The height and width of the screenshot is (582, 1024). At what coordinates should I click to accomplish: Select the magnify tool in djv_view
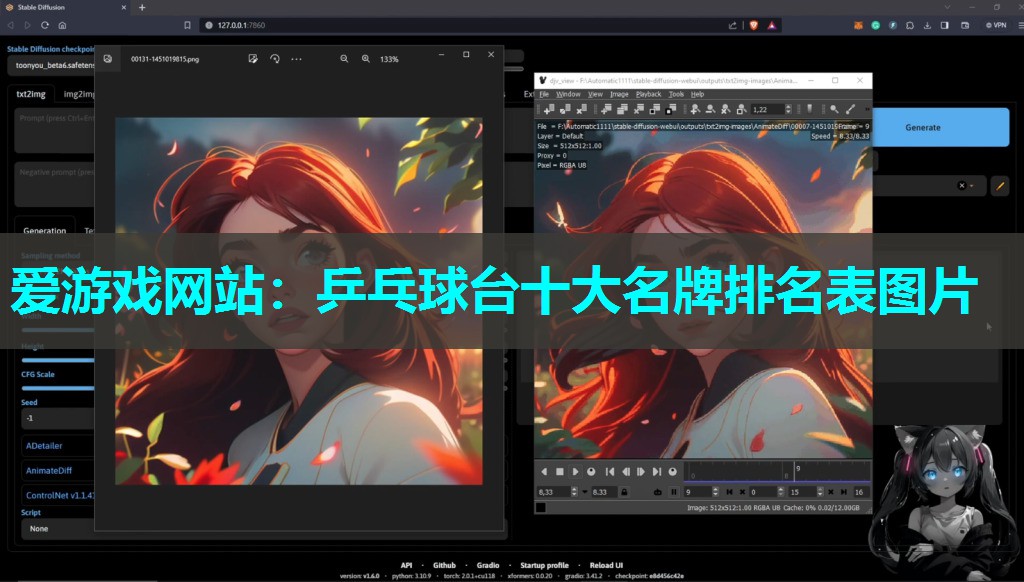[x=834, y=109]
